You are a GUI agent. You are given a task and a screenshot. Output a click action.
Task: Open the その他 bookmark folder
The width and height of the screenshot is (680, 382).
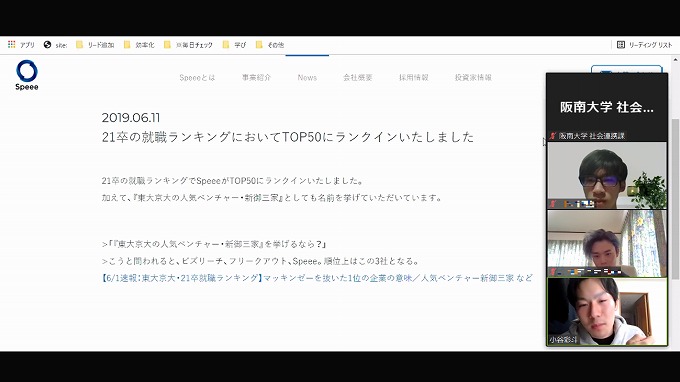pyautogui.click(x=270, y=45)
